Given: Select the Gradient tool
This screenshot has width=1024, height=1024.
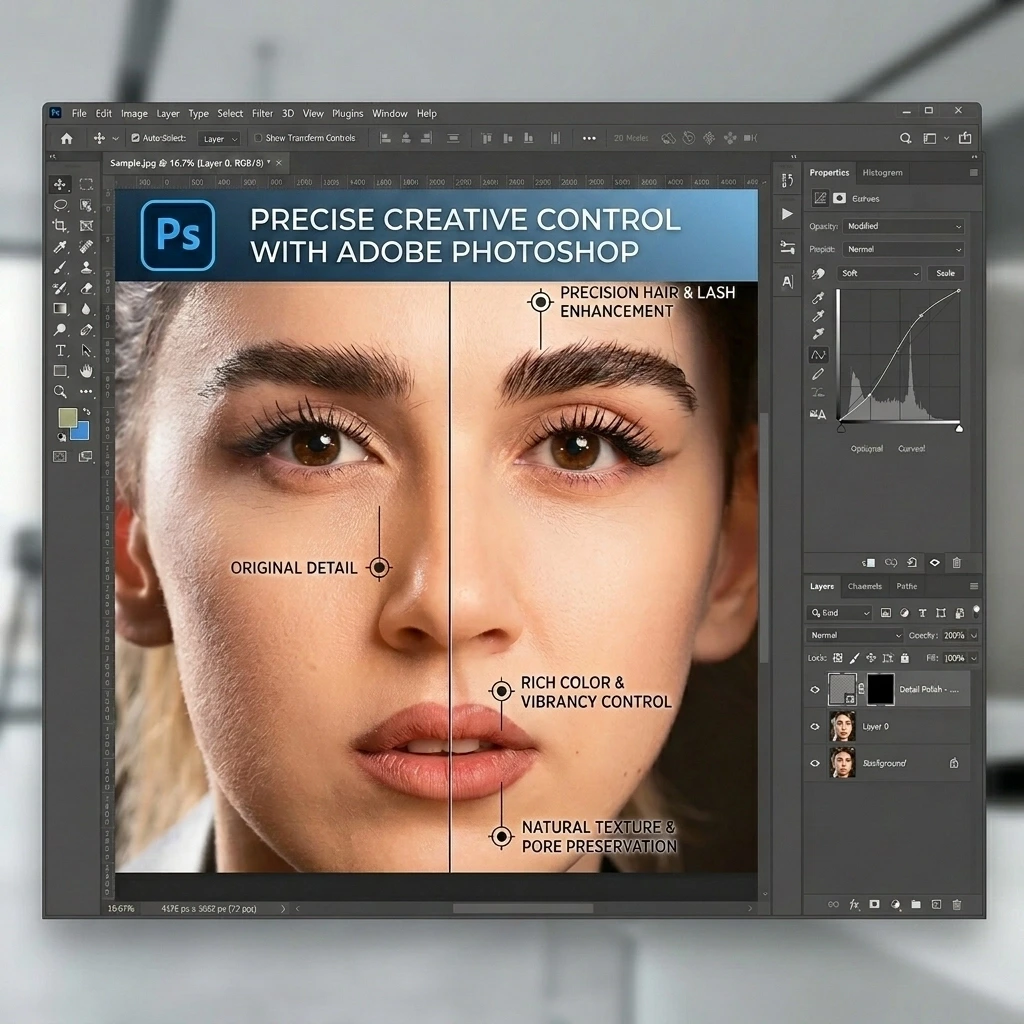Looking at the screenshot, I should tap(60, 309).
